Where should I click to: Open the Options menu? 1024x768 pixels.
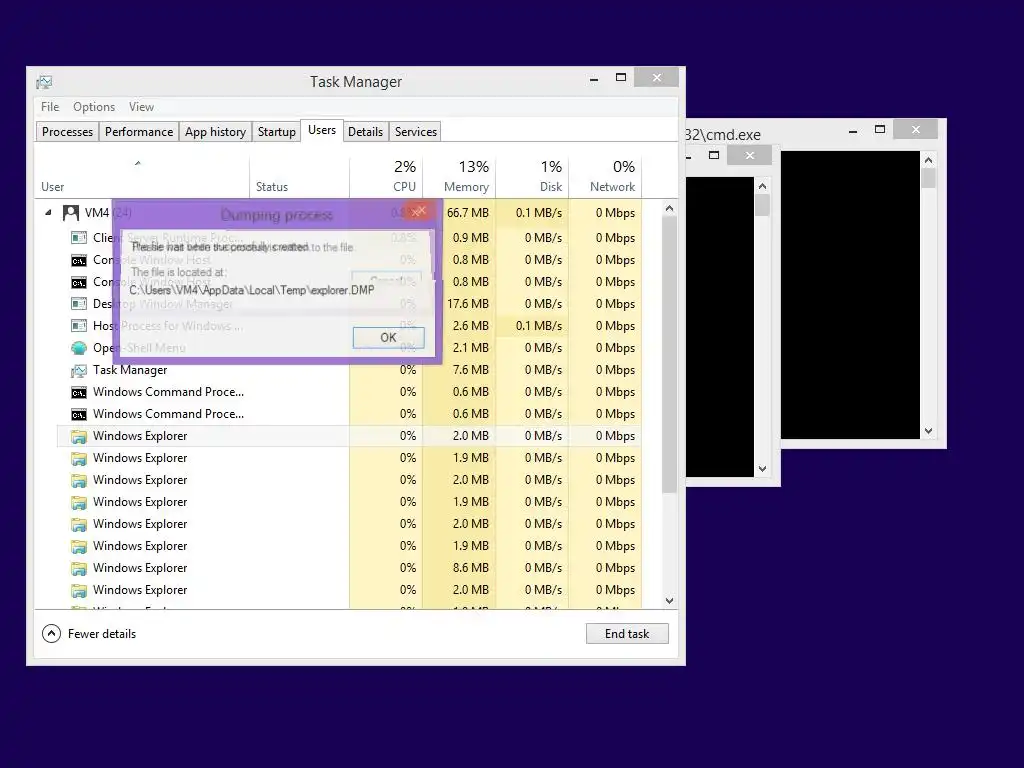[93, 106]
